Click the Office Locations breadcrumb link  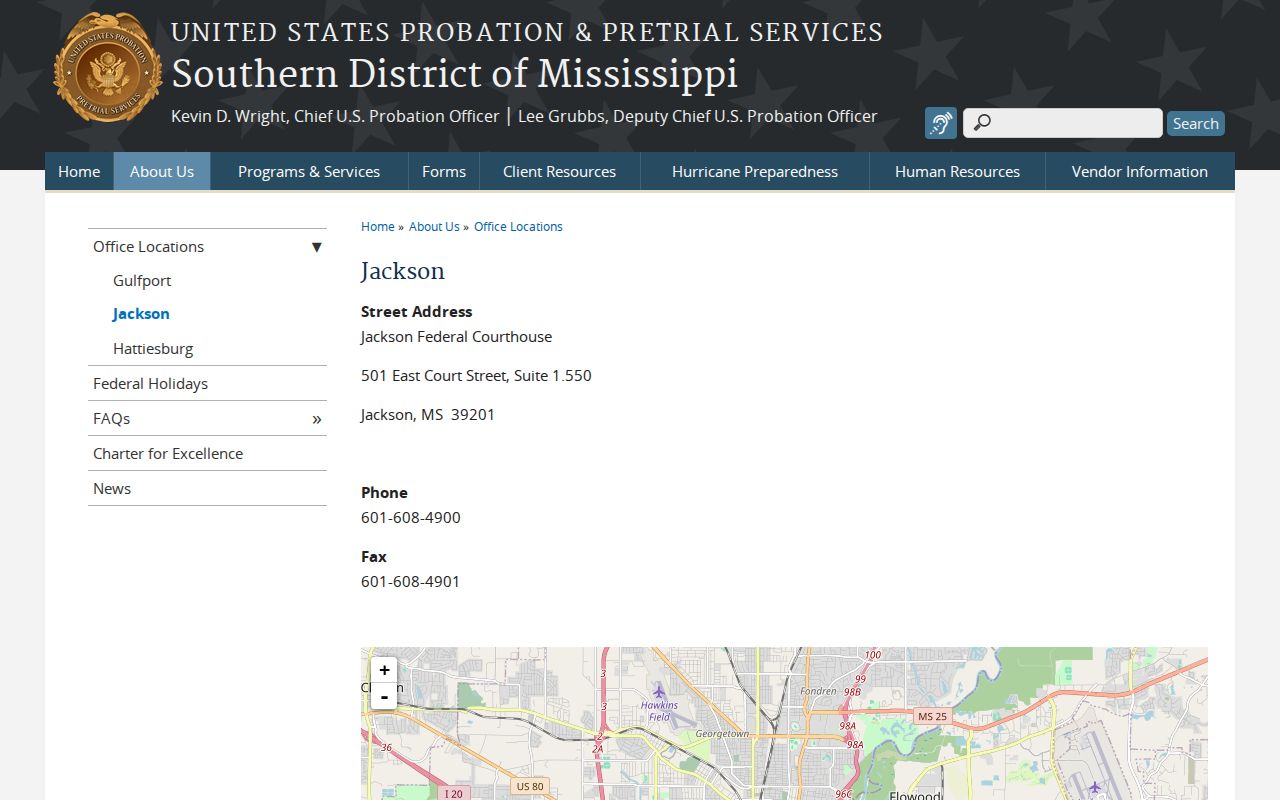[x=518, y=227]
